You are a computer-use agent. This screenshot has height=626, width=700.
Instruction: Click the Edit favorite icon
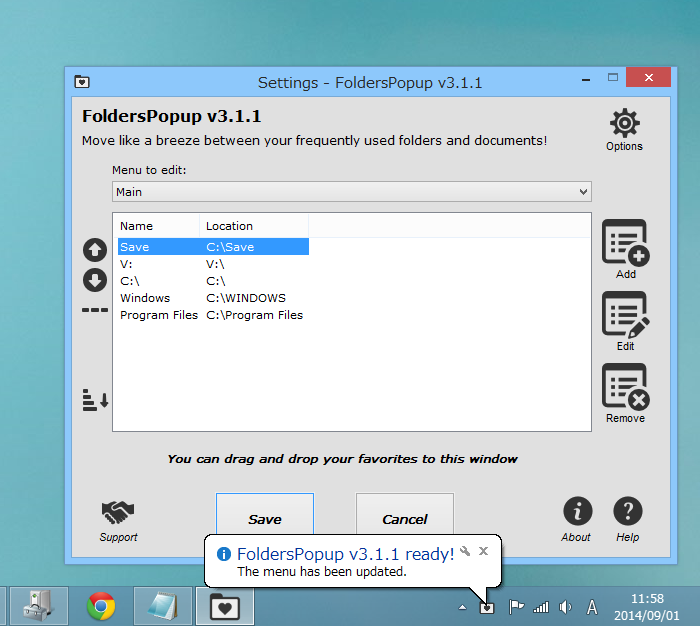pyautogui.click(x=625, y=315)
